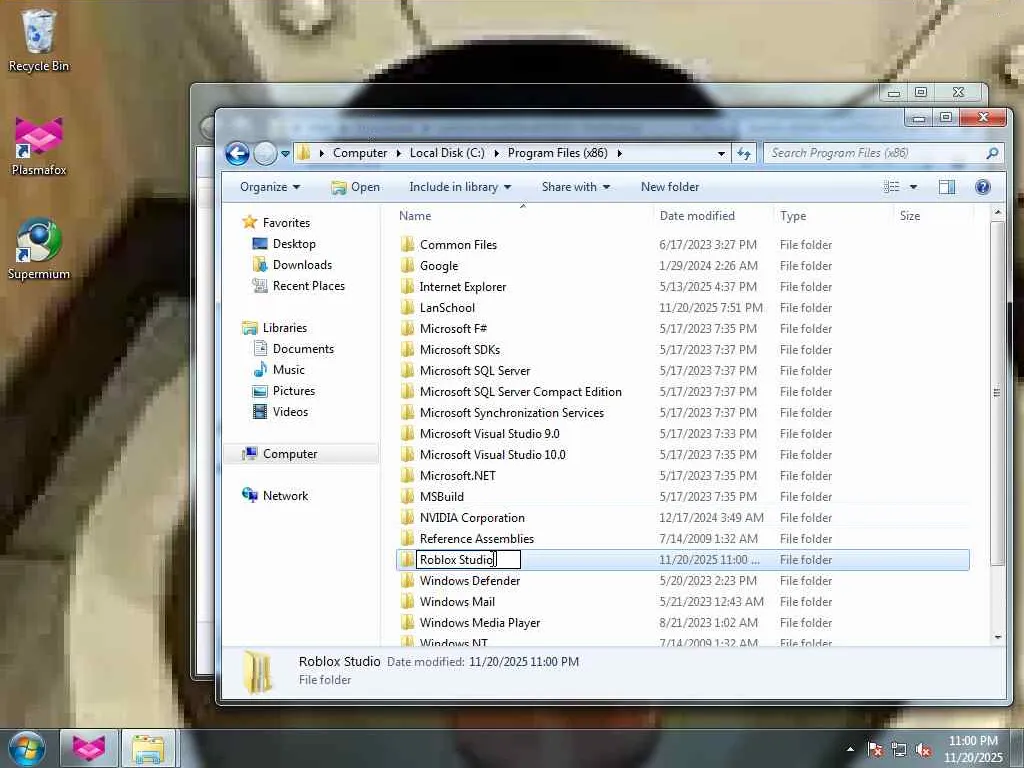The height and width of the screenshot is (768, 1024).
Task: Expand the arrow after Program Files (x86)
Action: click(619, 153)
